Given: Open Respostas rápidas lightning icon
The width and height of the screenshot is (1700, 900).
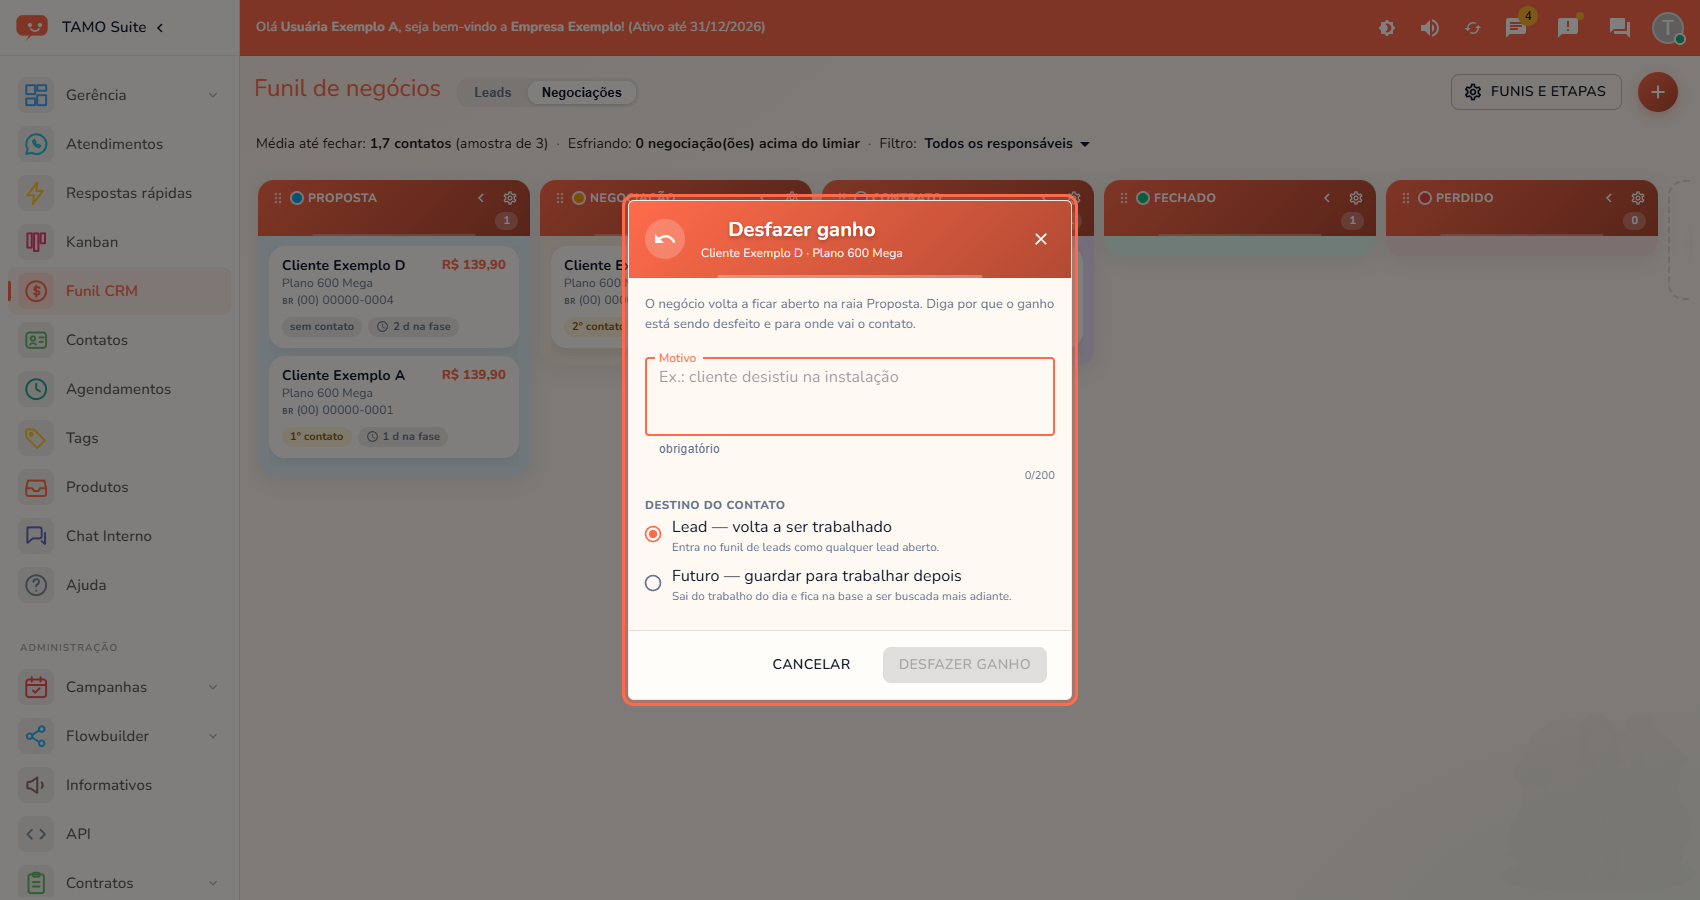Looking at the screenshot, I should [36, 193].
